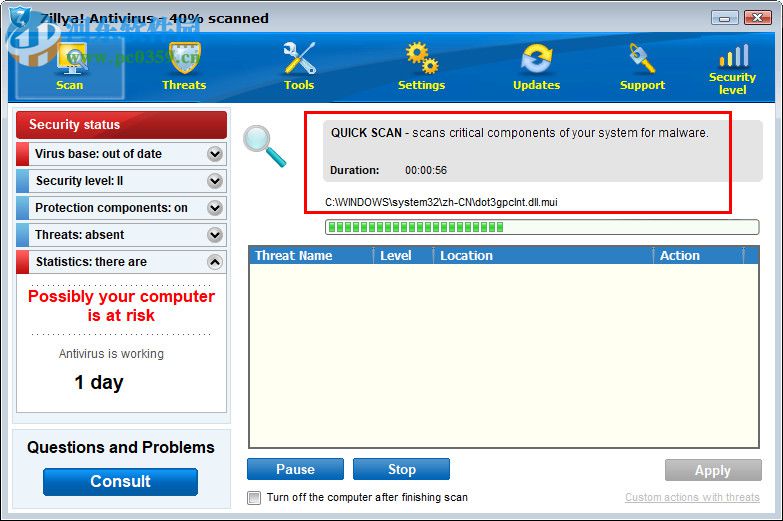Expand the Threats: absent row
This screenshot has width=783, height=521.
click(x=121, y=235)
